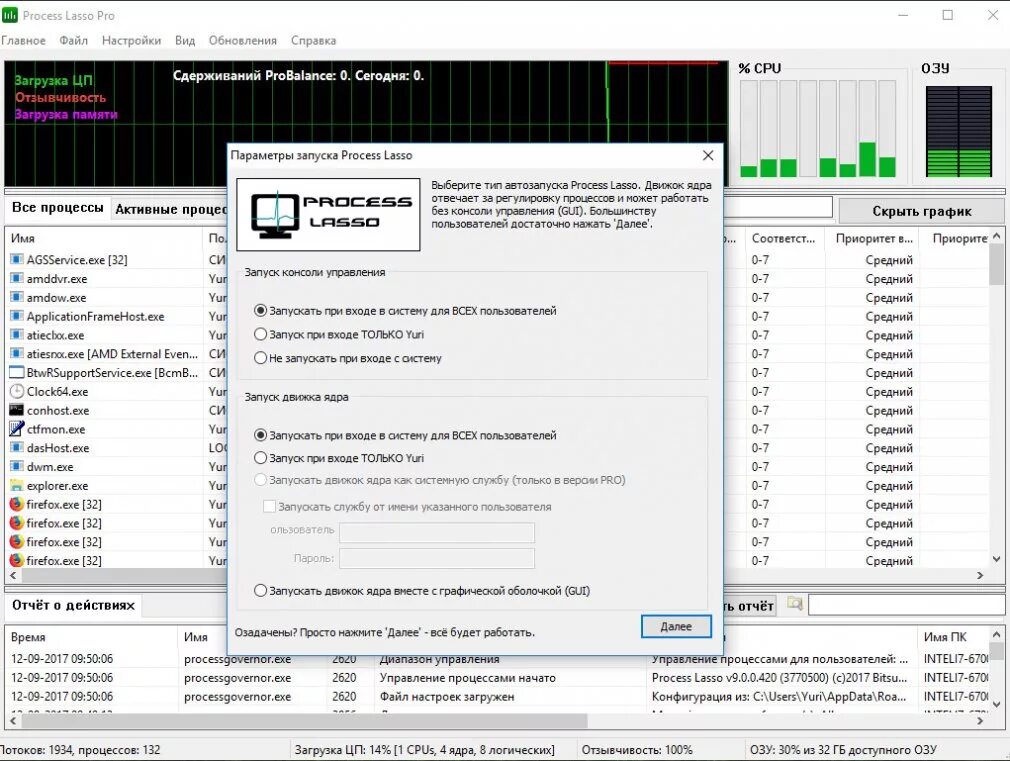1010x761 pixels.
Task: Open the Вид menu
Action: tap(185, 40)
